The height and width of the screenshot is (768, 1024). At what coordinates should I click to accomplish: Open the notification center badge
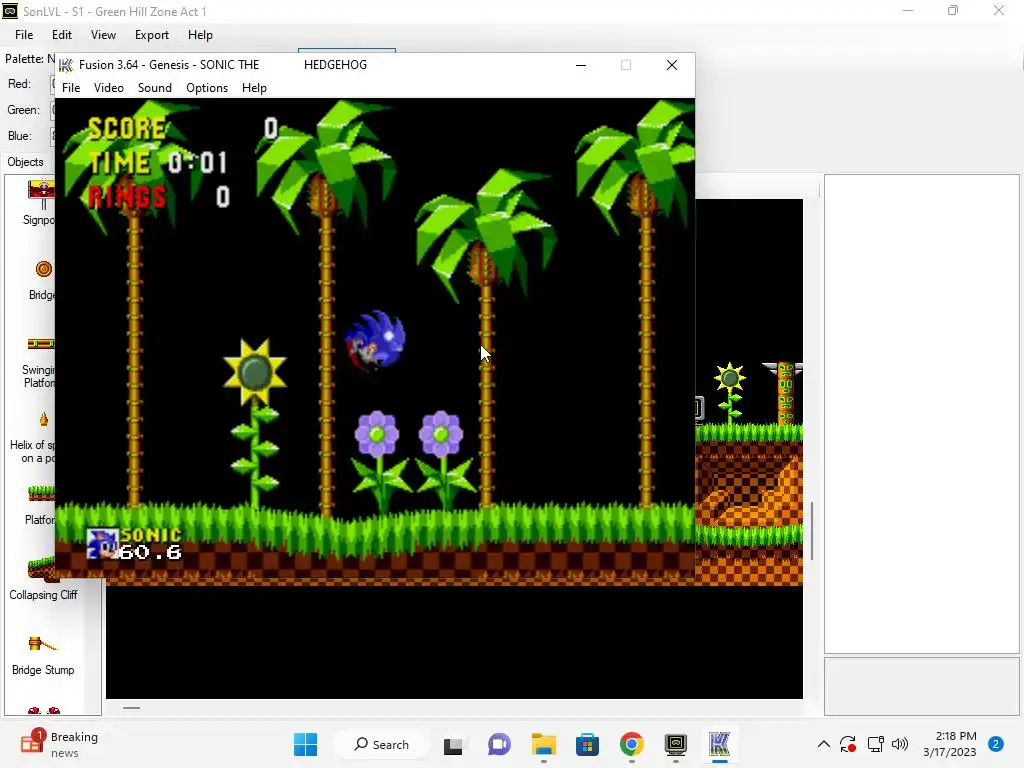(x=995, y=744)
